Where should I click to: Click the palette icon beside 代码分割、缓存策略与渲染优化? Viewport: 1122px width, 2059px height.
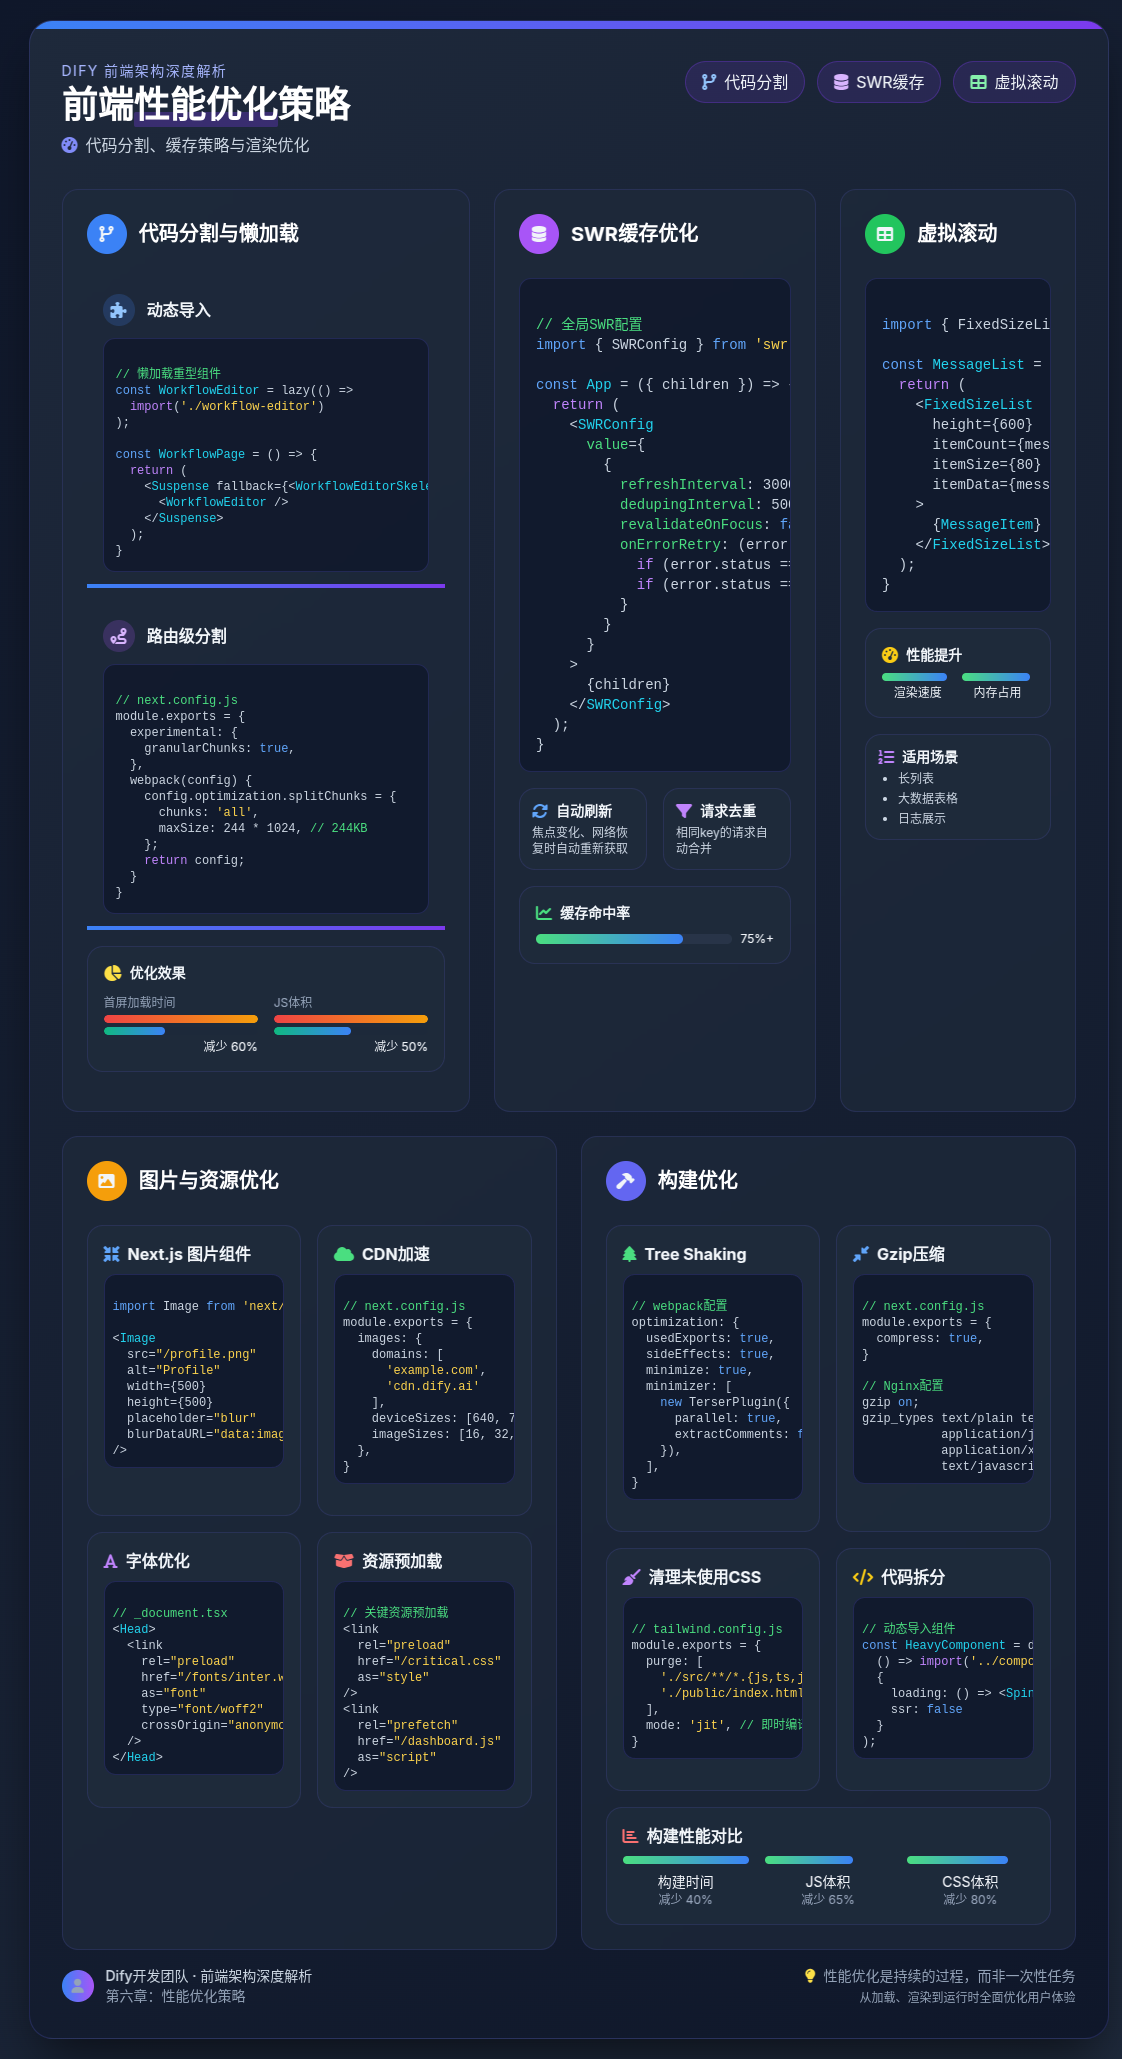[69, 145]
